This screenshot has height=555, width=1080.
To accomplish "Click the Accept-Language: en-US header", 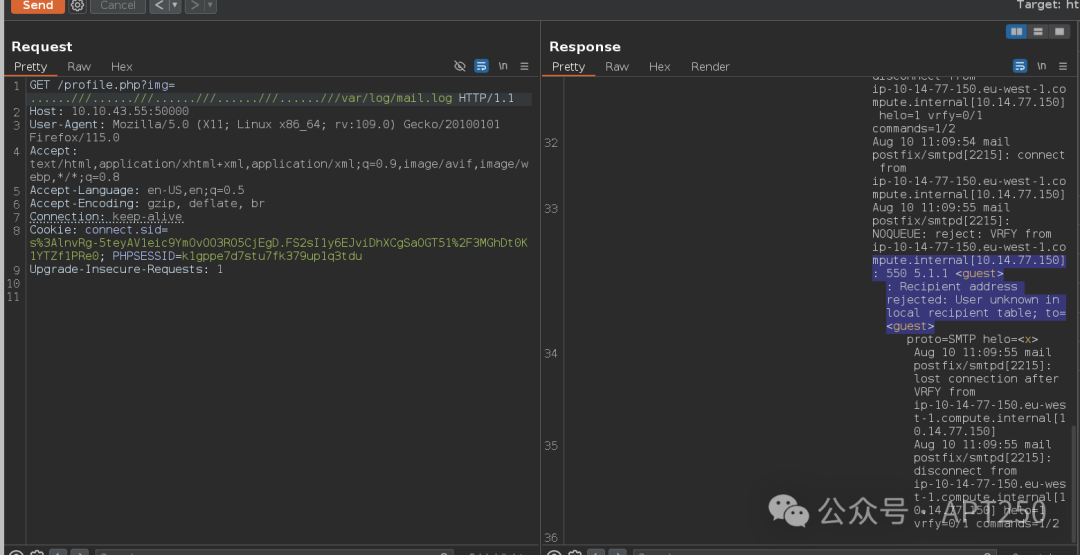I will click(136, 190).
